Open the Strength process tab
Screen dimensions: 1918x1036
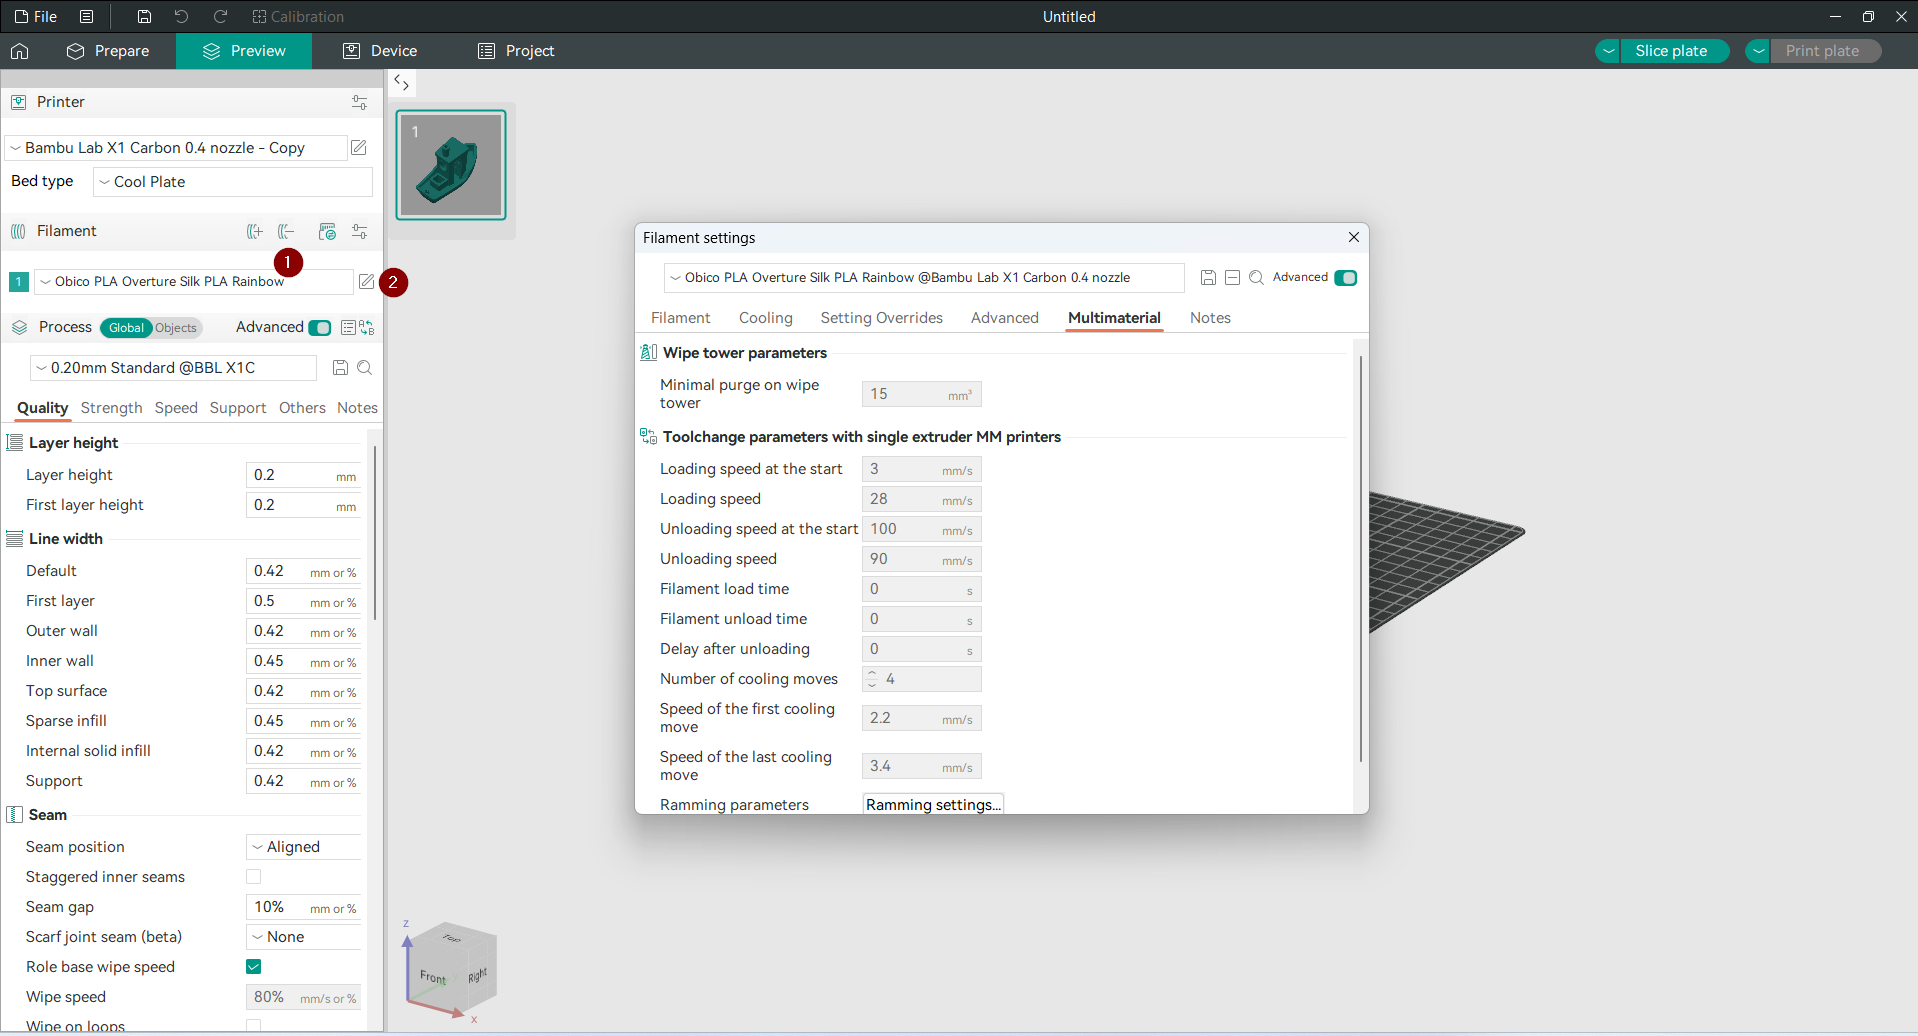click(112, 408)
